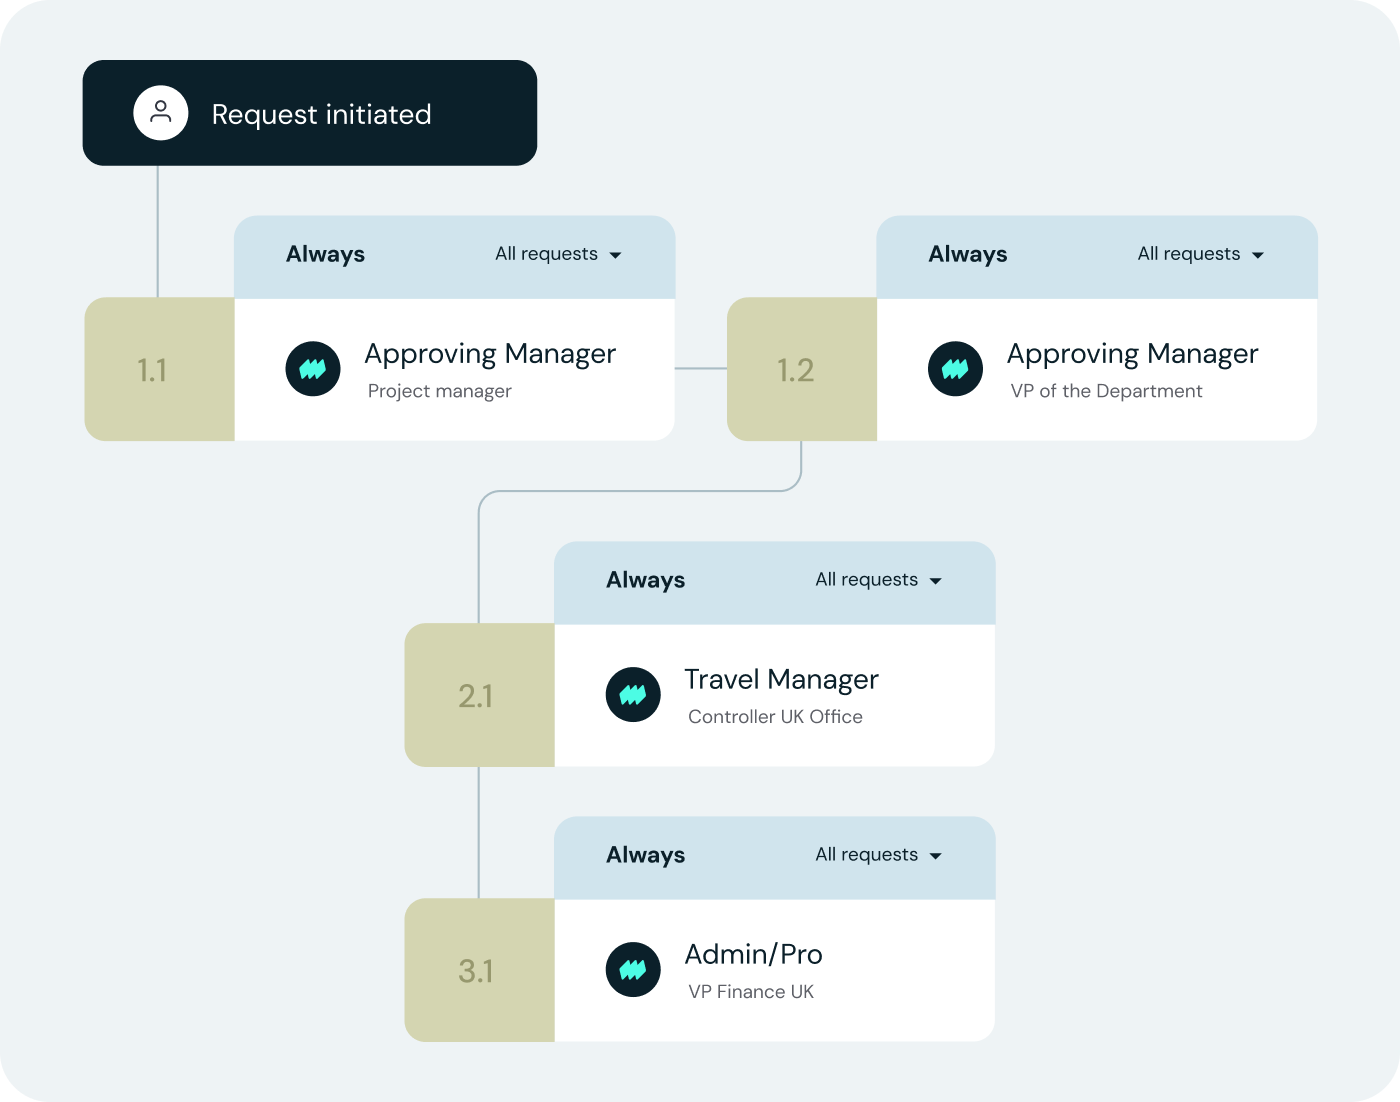
Task: Click the Travel Manager title
Action: (x=781, y=680)
